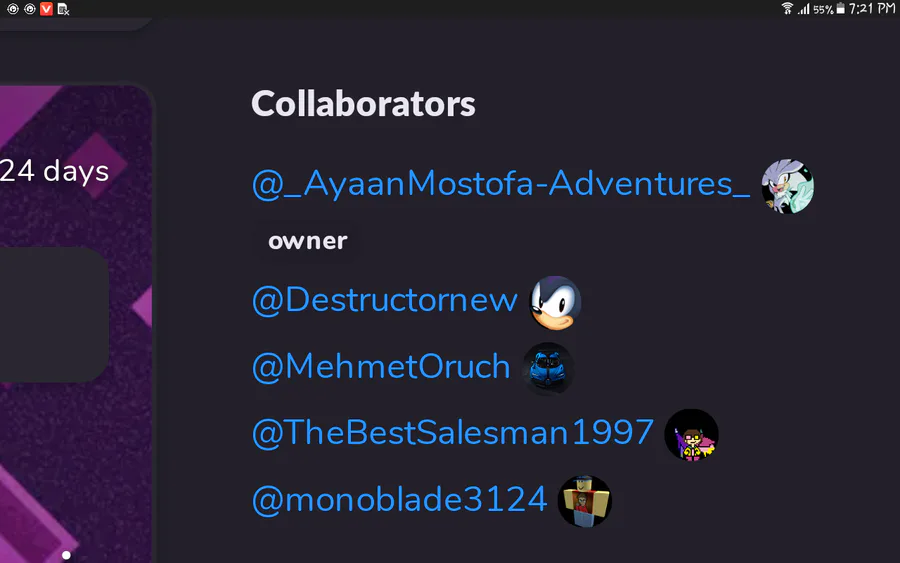Viewport: 900px width, 563px height.
Task: Open the silver hedgehog avatar of _AyaanMostofa-Adventures_
Action: (x=788, y=186)
